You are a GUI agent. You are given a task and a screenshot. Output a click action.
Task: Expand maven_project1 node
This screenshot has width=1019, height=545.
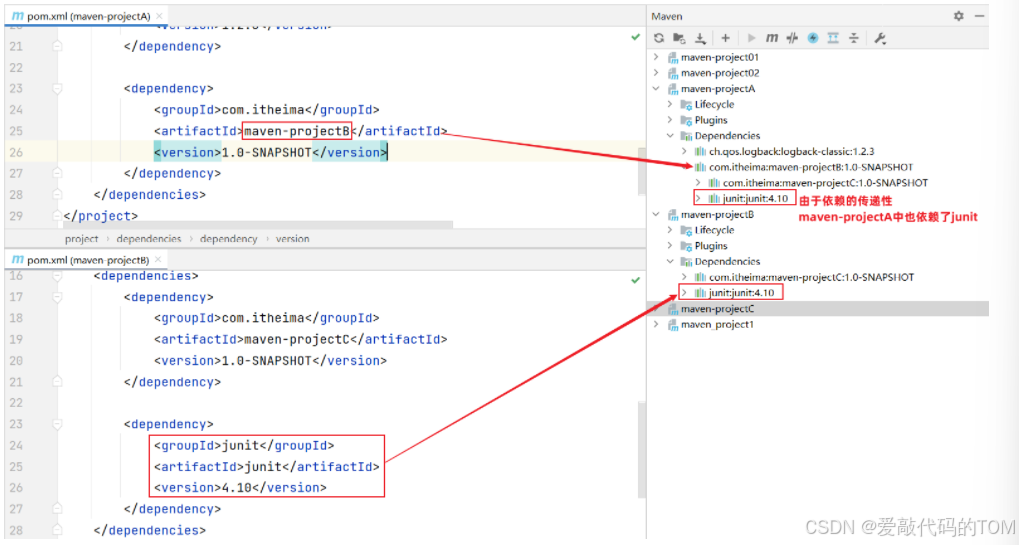[x=656, y=324]
